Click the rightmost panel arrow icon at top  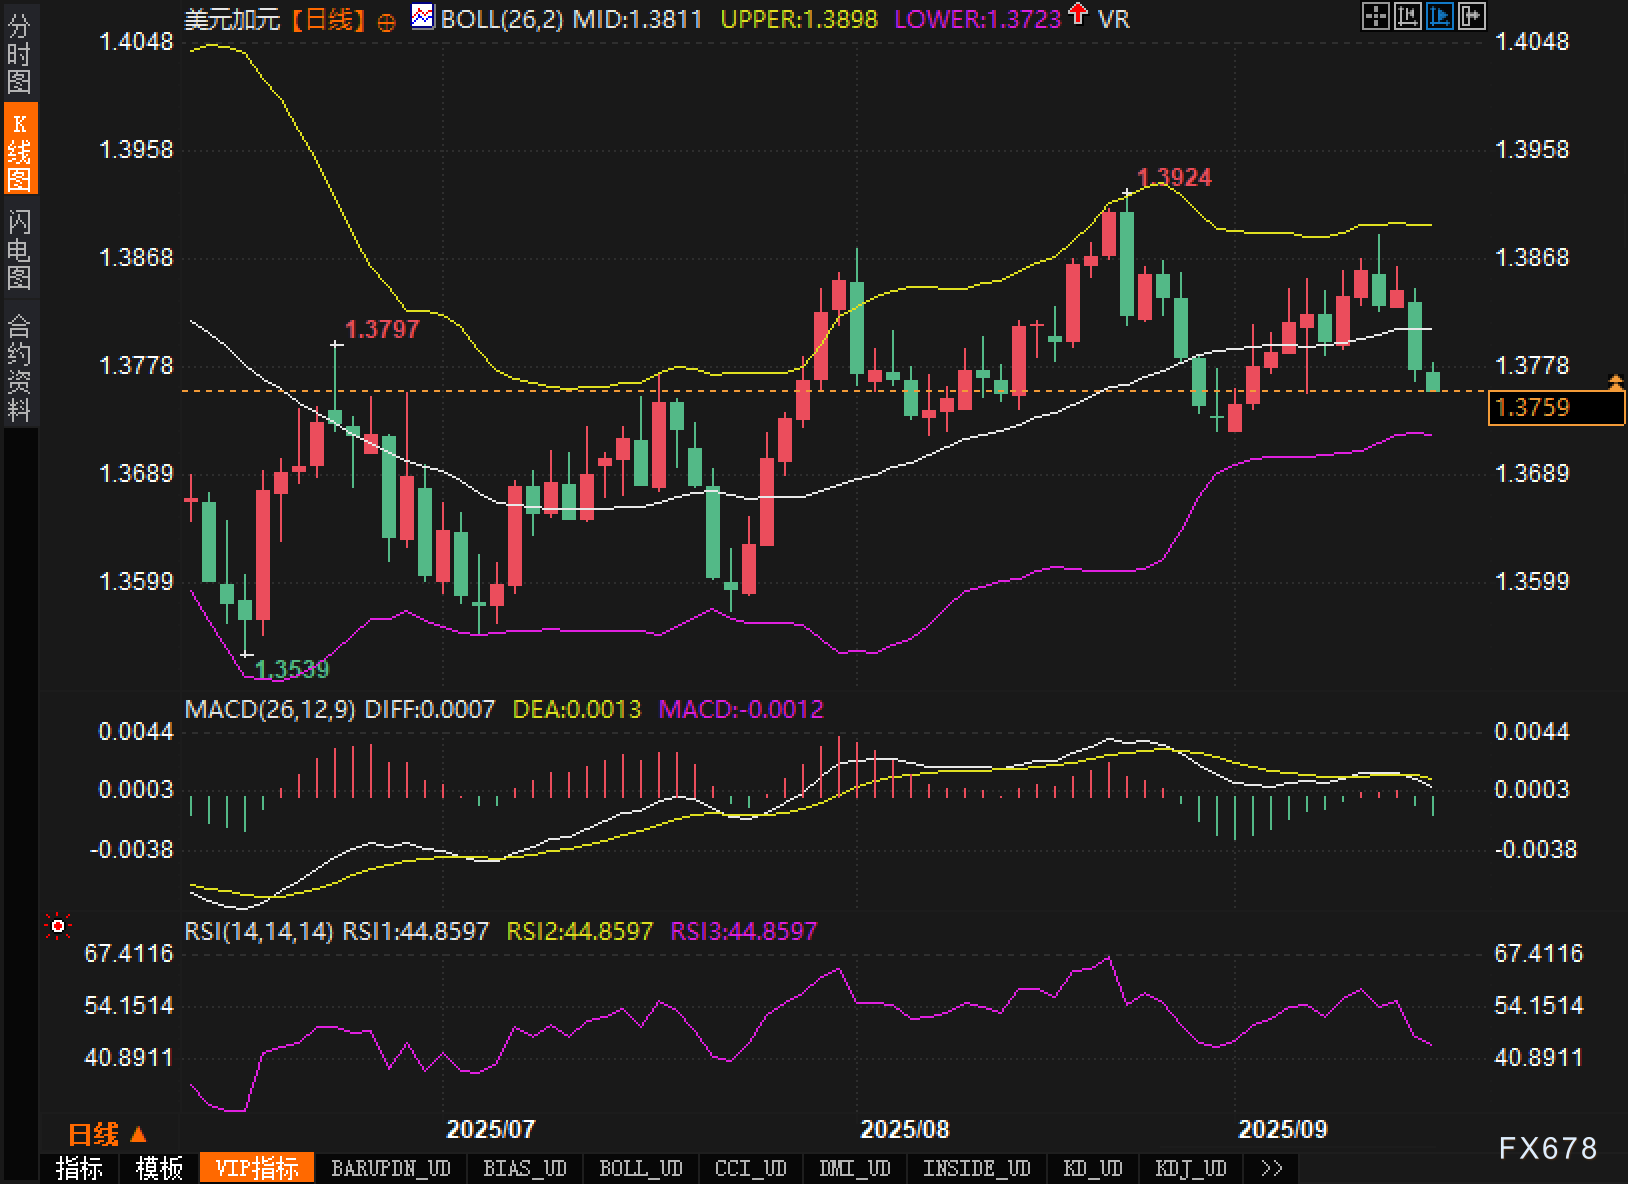[1472, 16]
